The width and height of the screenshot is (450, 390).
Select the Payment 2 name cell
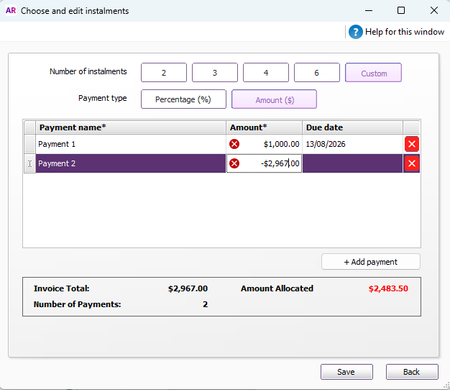click(131, 163)
